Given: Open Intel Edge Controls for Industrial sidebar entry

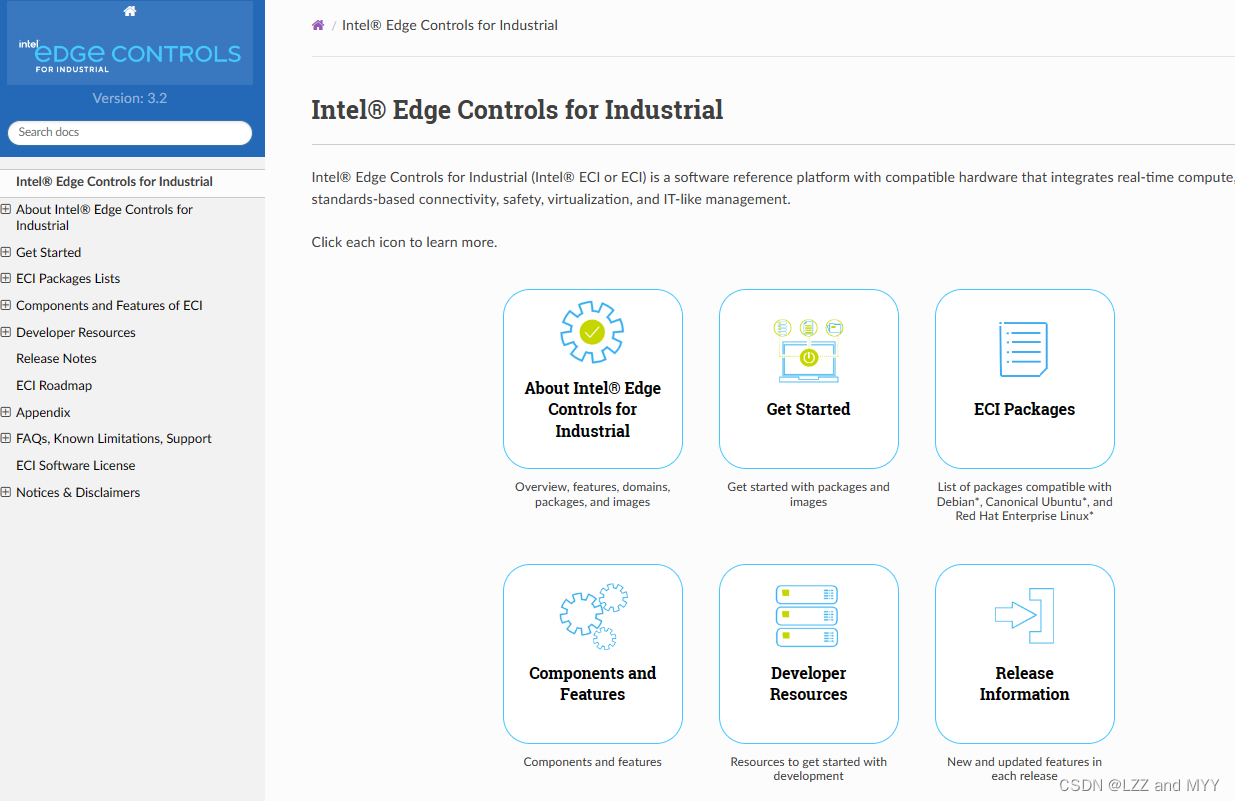Looking at the screenshot, I should click(x=114, y=182).
